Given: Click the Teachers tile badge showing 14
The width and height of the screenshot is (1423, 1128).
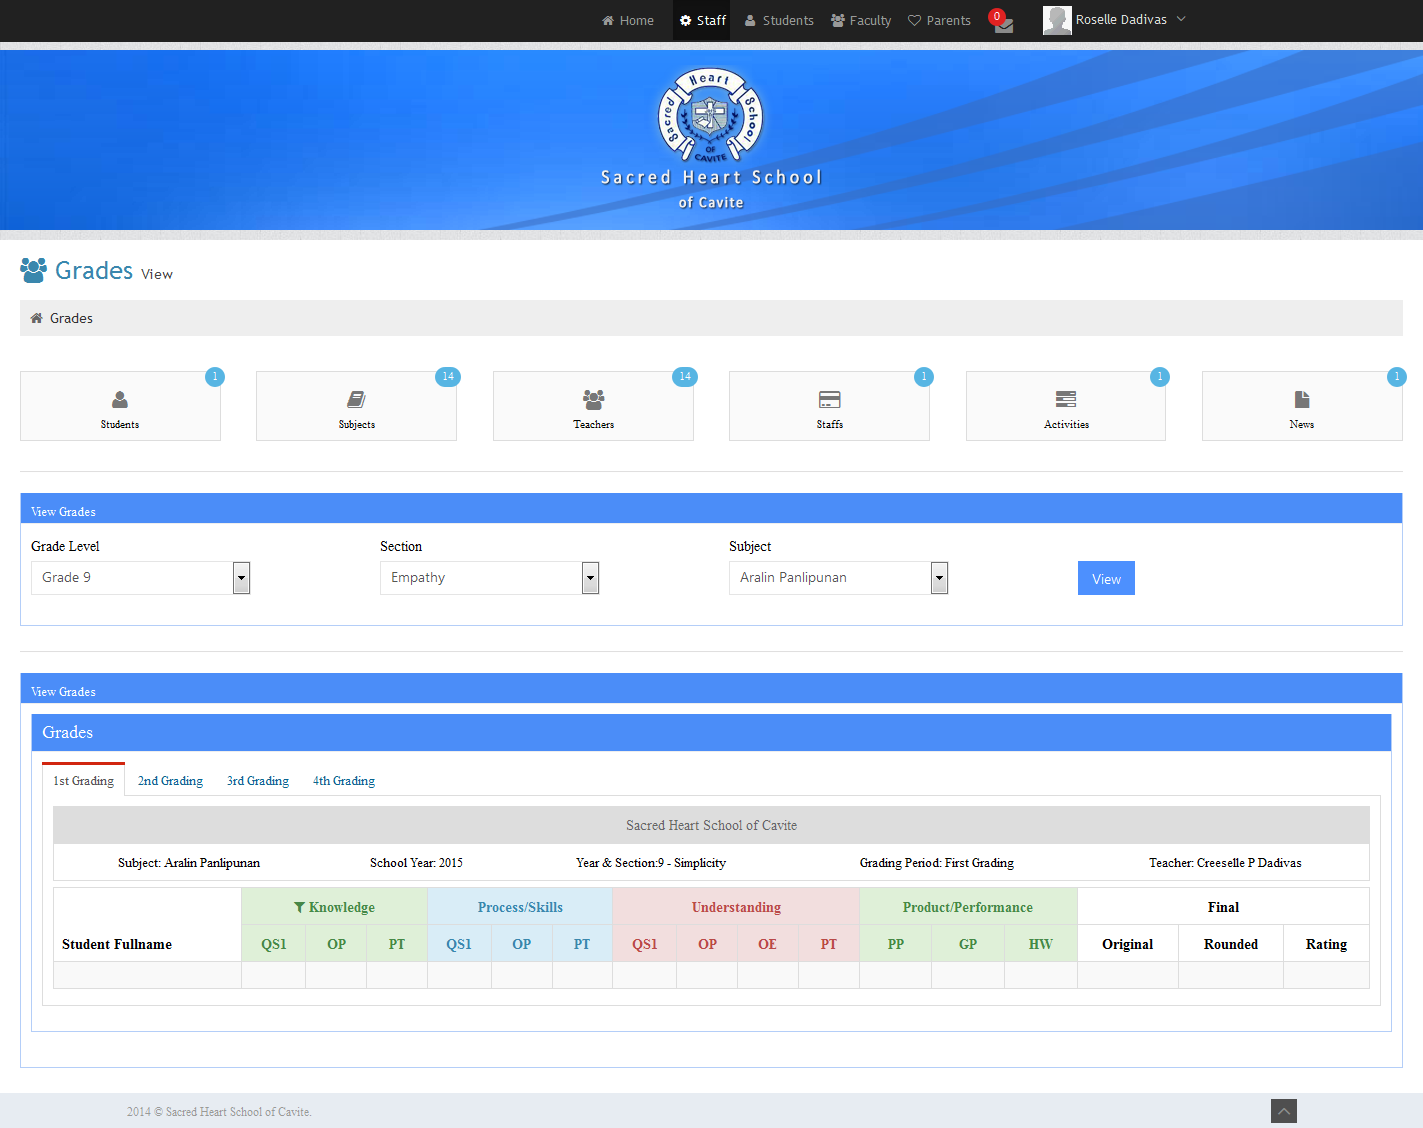Looking at the screenshot, I should tap(685, 377).
